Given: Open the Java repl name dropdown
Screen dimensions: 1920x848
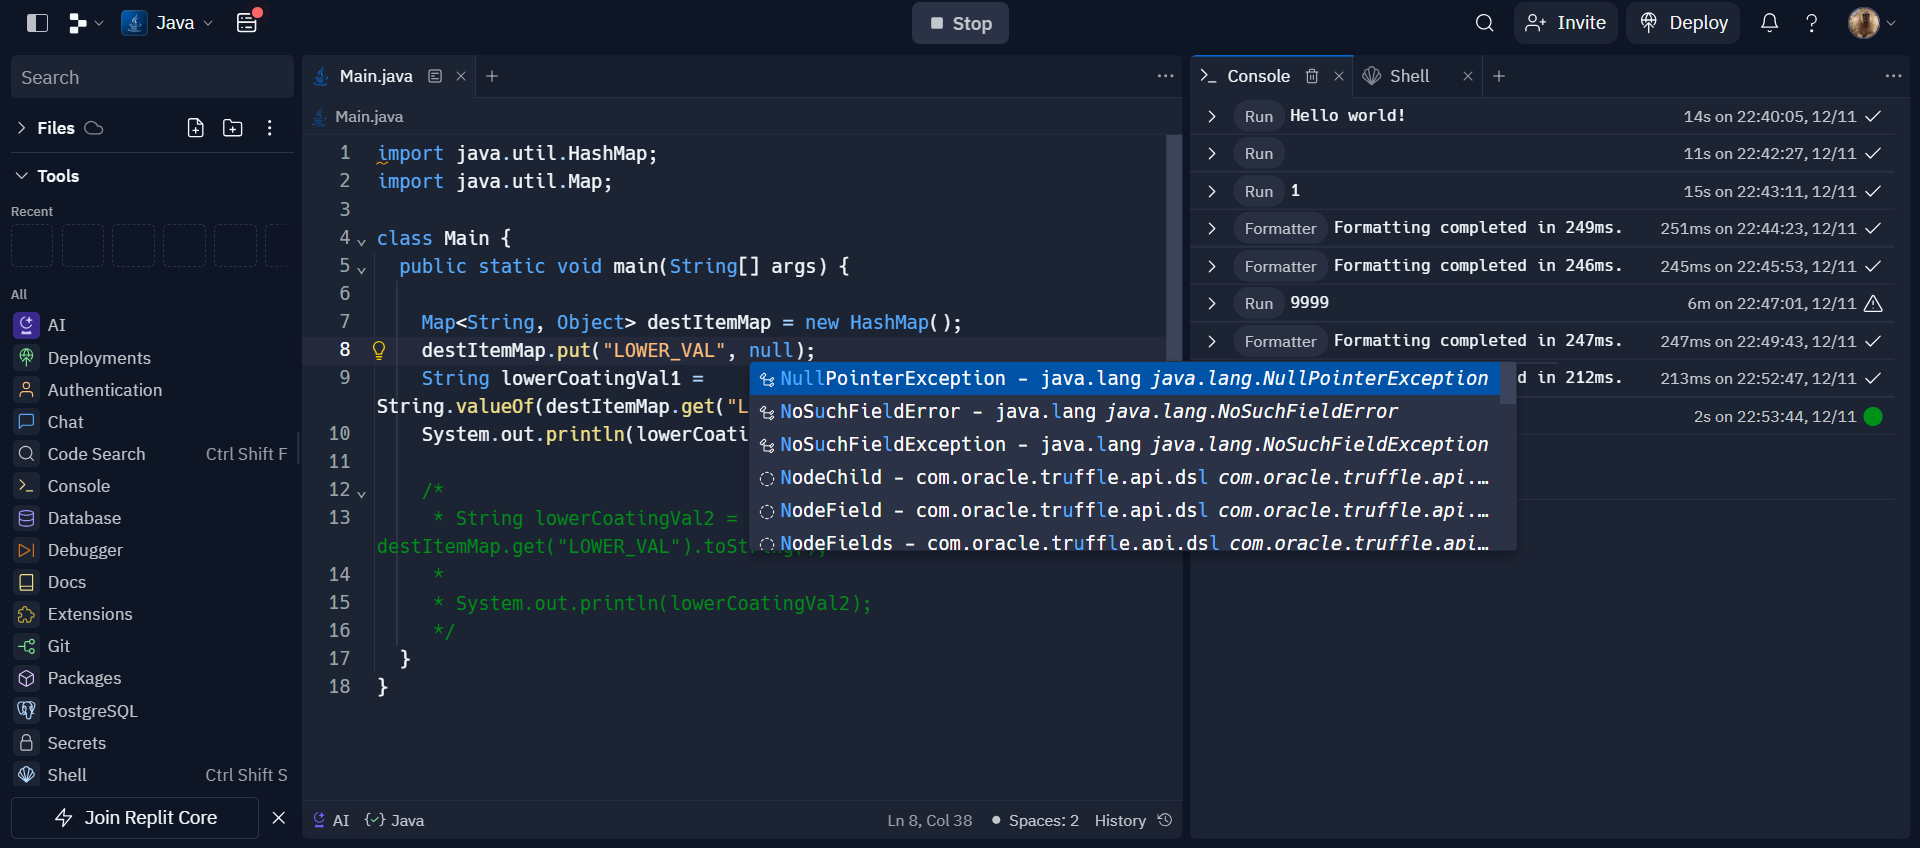Looking at the screenshot, I should (168, 23).
